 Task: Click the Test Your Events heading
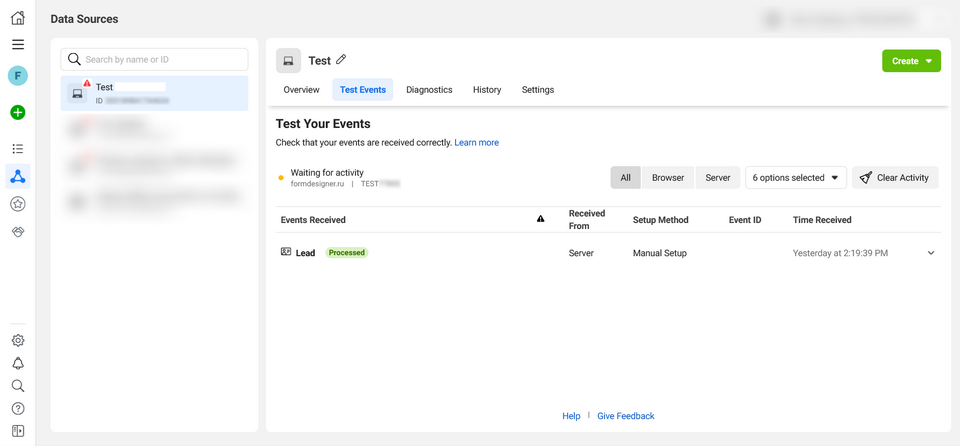point(323,124)
